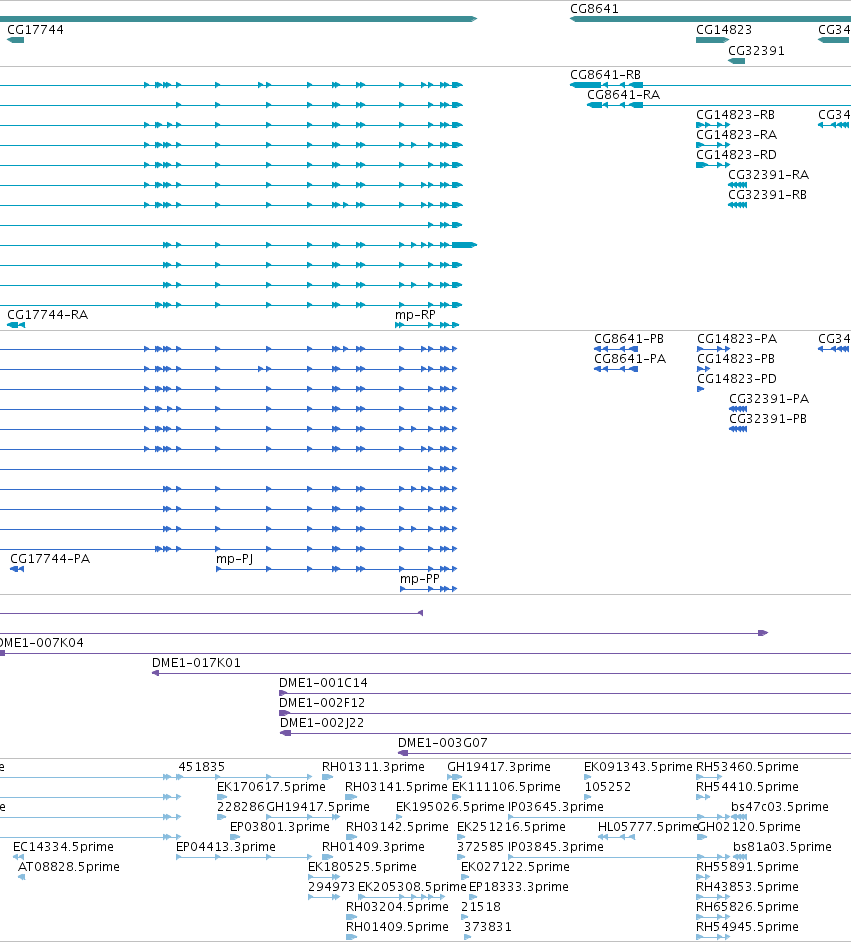Image resolution: width=851 pixels, height=942 pixels.
Task: Click the IP03645.3prime EST label
Action: [556, 806]
